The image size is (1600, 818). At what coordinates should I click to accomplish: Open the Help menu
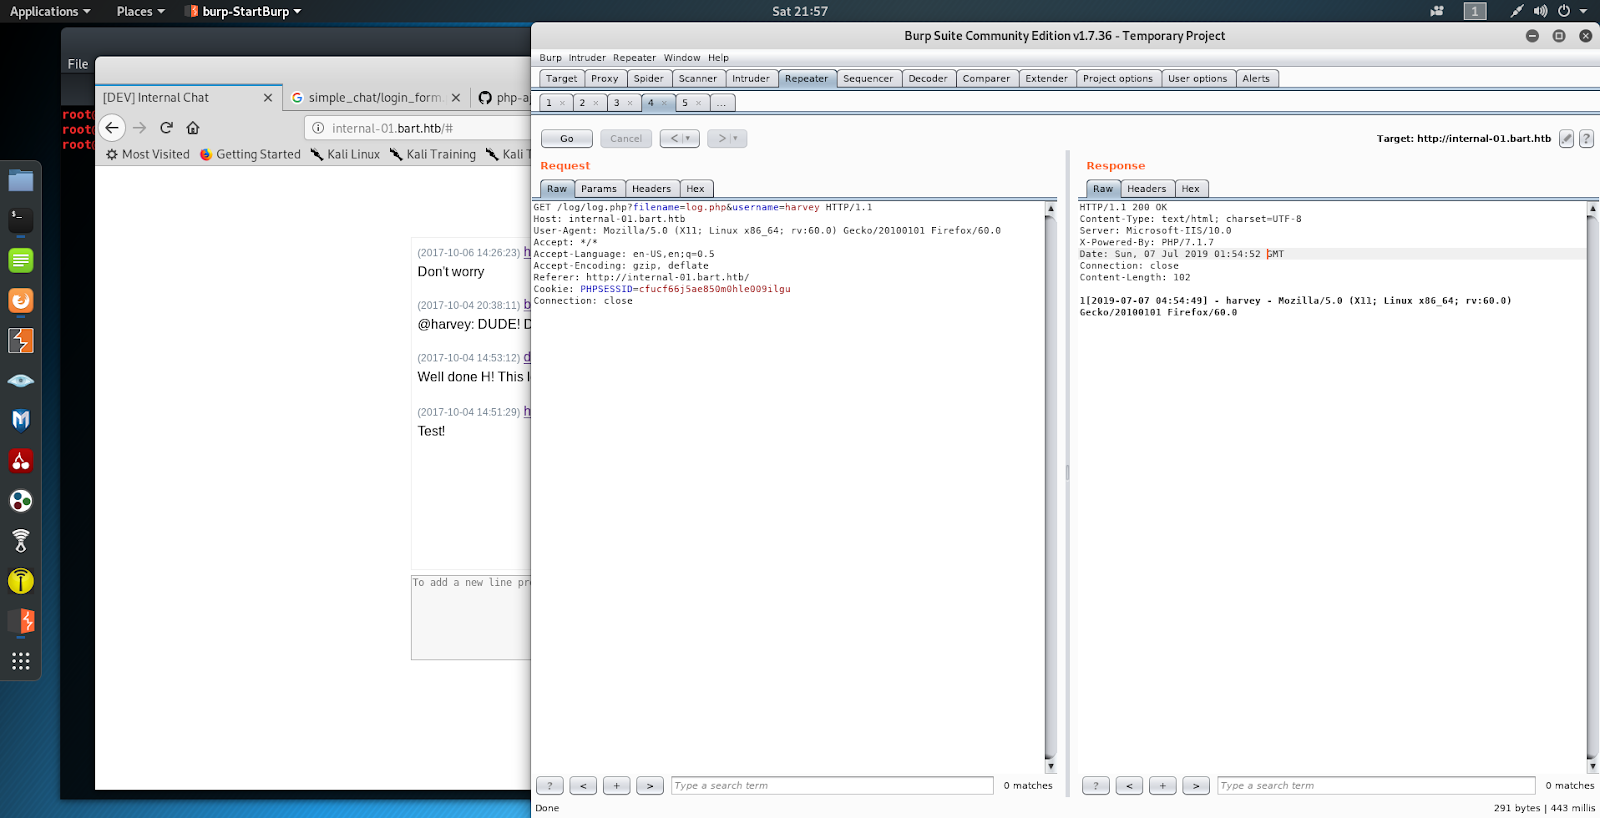(x=718, y=58)
